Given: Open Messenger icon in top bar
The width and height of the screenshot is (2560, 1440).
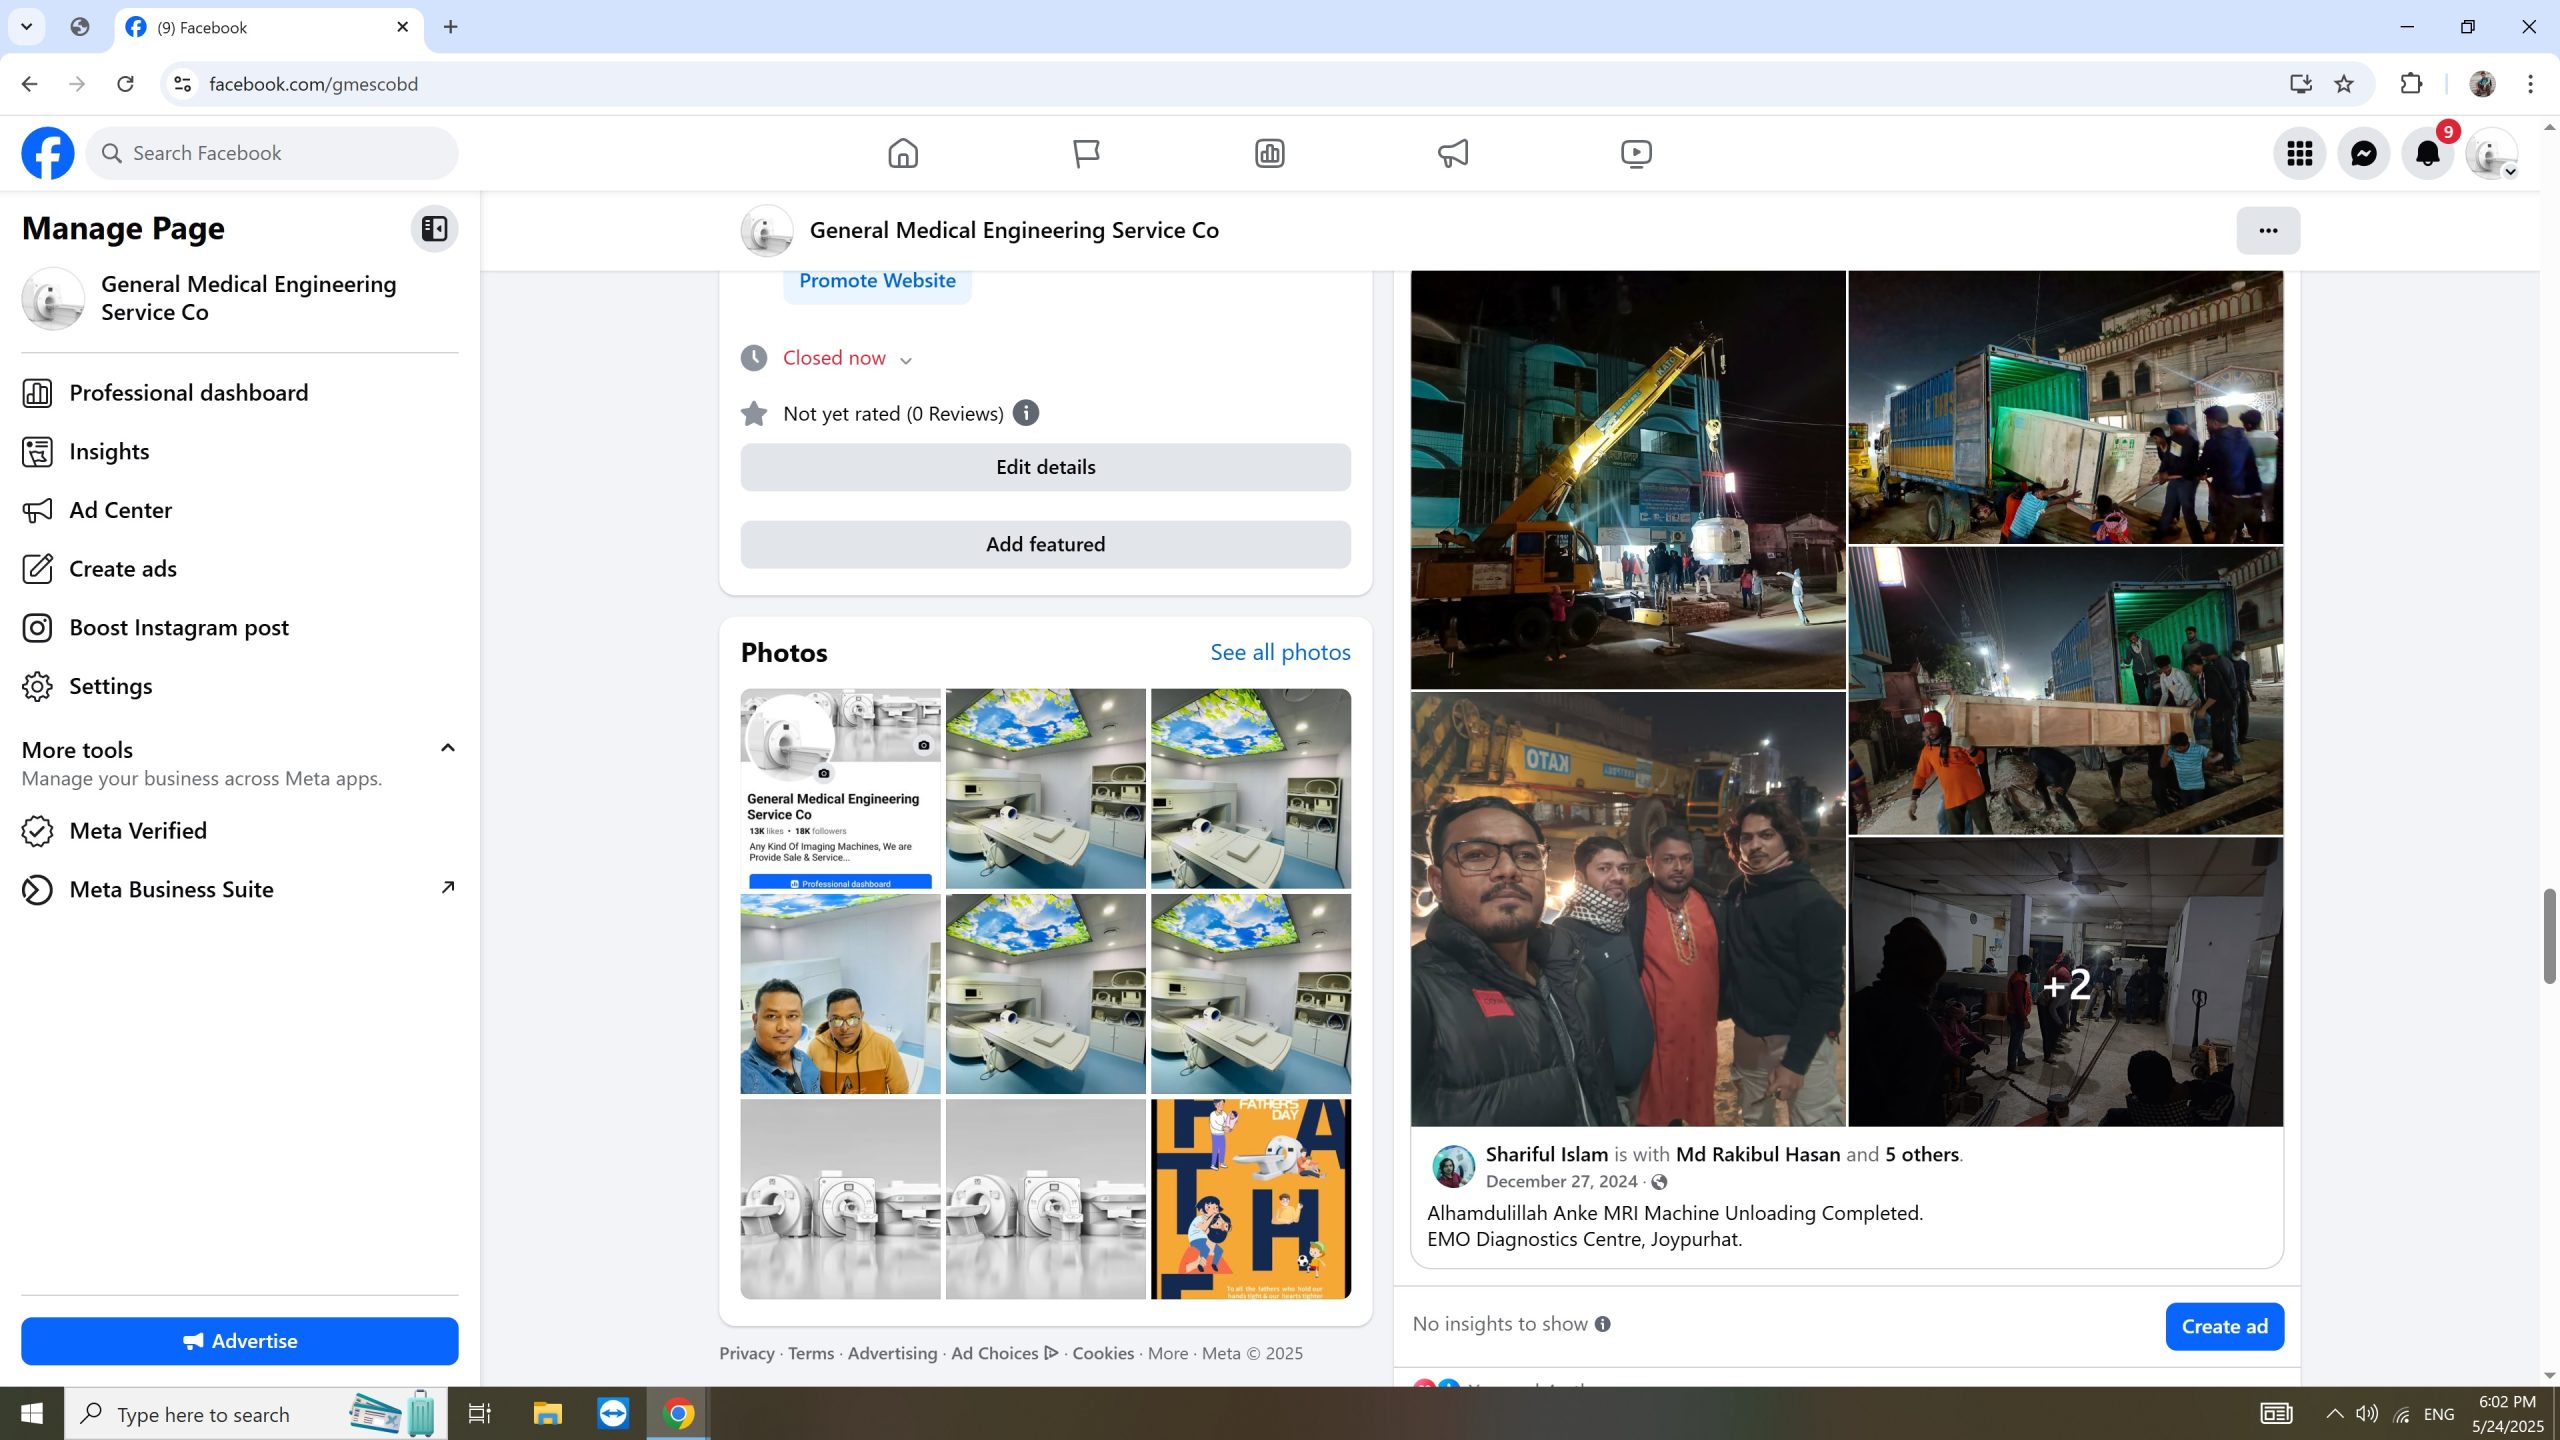Looking at the screenshot, I should click(2363, 153).
